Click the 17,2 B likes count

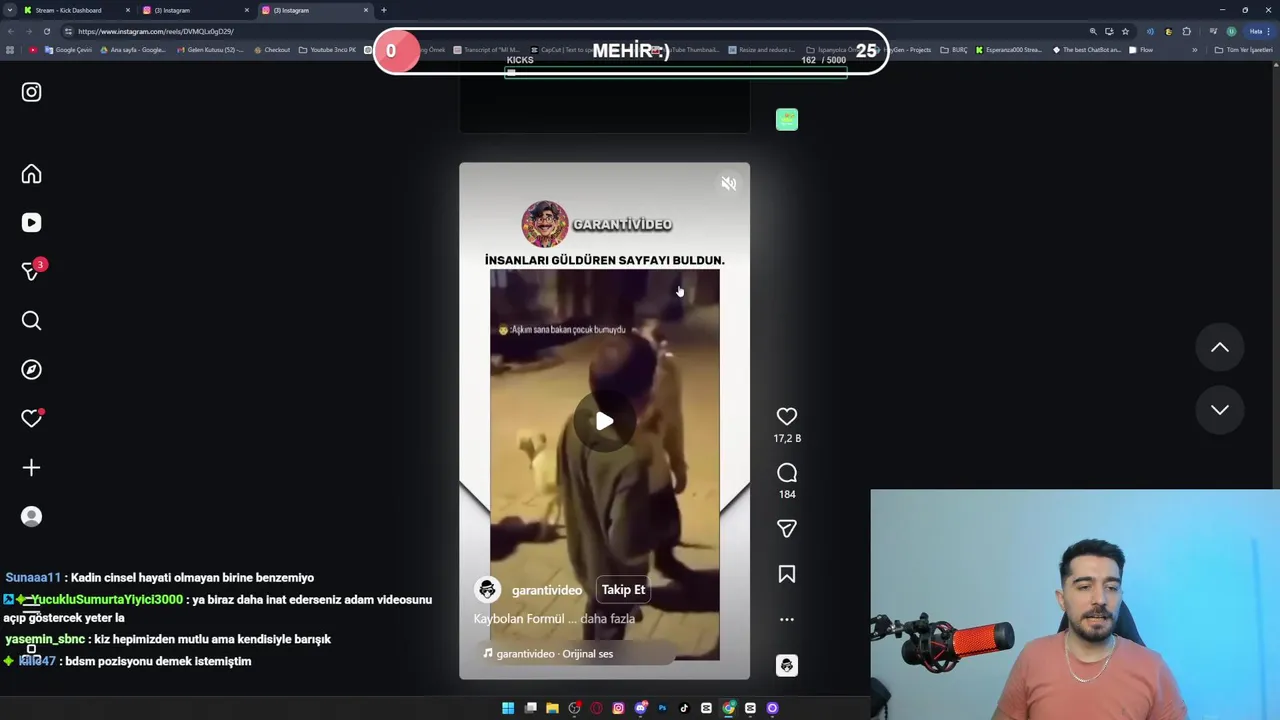point(787,438)
